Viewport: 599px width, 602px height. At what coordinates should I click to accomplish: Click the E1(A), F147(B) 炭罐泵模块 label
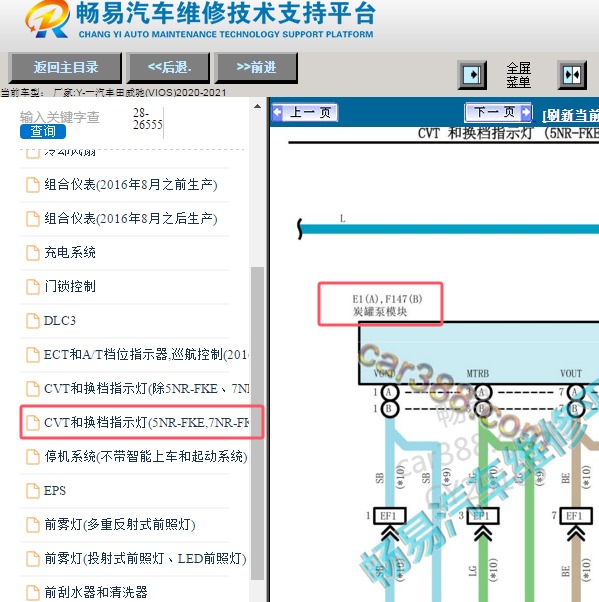(x=387, y=305)
